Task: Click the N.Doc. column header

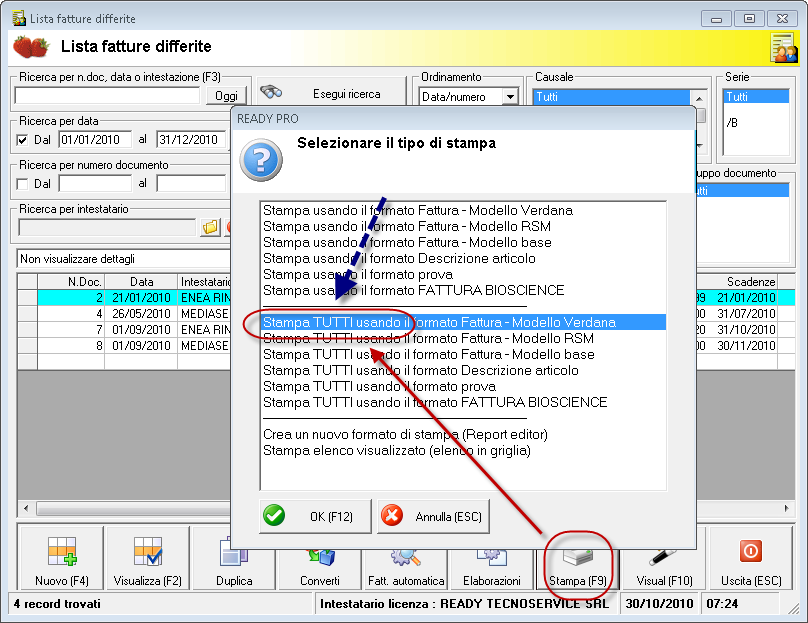Action: click(71, 282)
